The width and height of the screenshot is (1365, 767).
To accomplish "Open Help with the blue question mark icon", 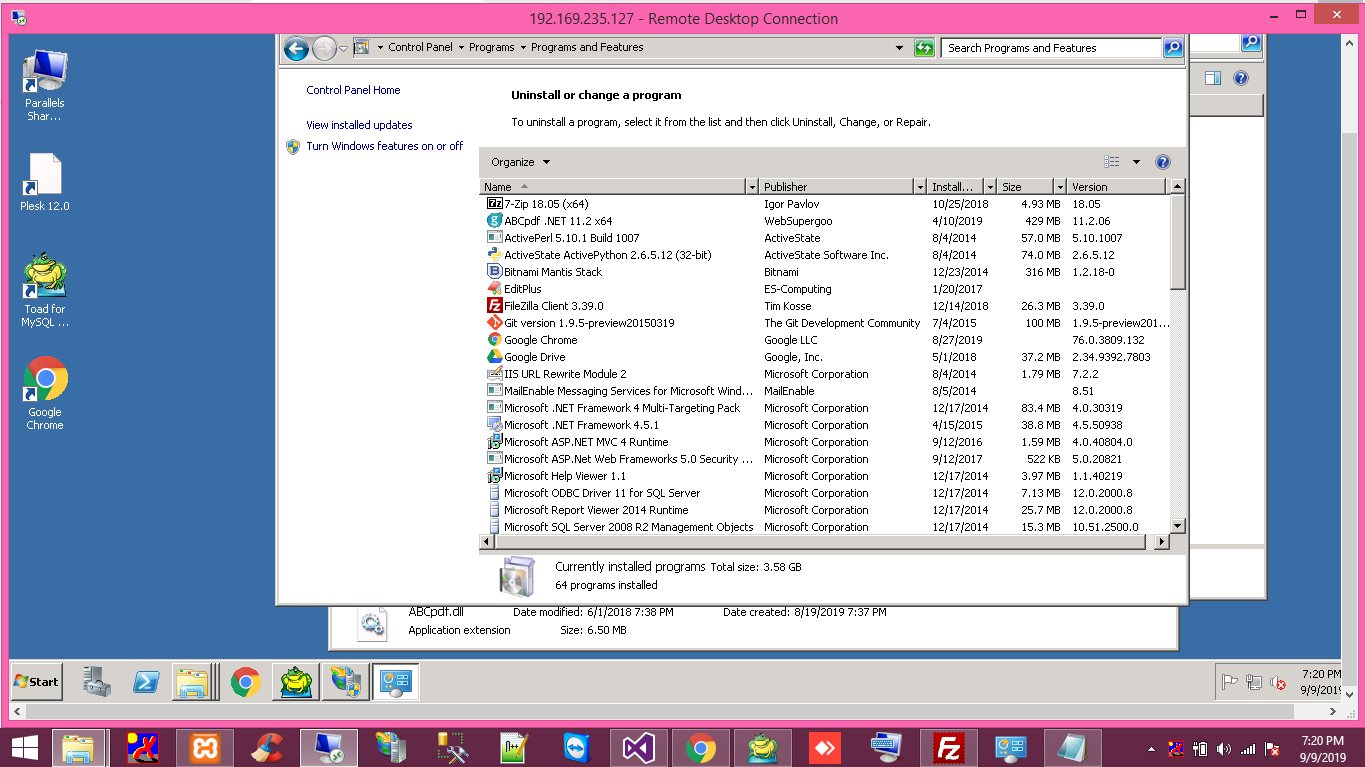I will tap(1162, 162).
